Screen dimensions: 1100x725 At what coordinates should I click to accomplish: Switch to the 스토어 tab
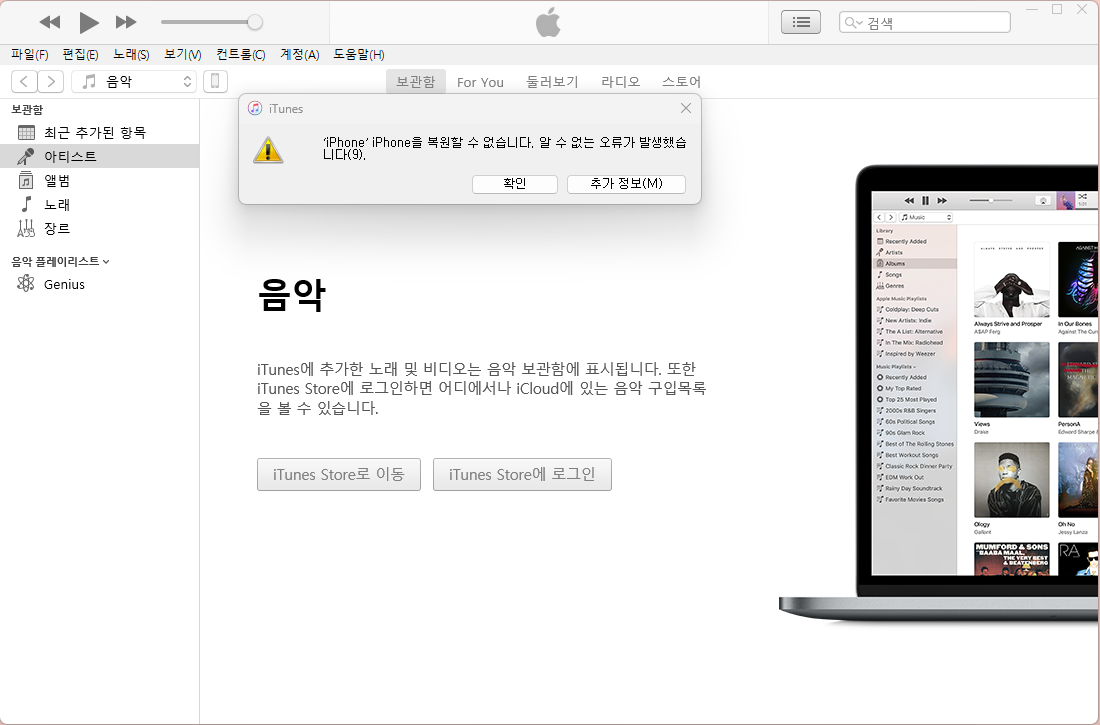(x=681, y=82)
